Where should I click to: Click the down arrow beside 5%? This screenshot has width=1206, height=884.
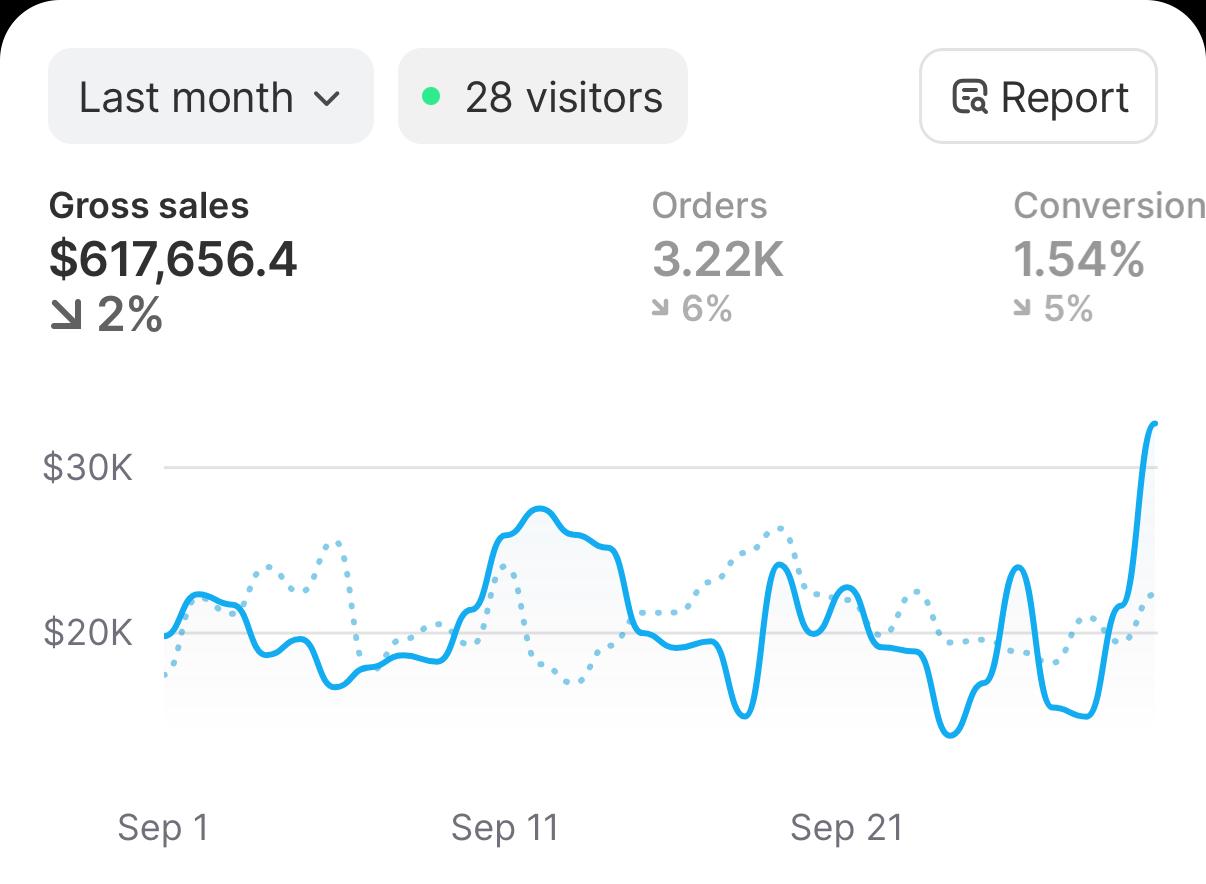(1022, 310)
